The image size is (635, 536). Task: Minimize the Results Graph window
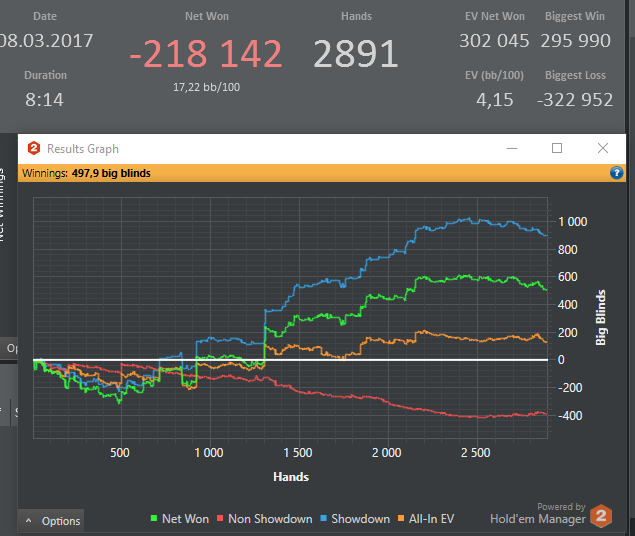[x=512, y=149]
